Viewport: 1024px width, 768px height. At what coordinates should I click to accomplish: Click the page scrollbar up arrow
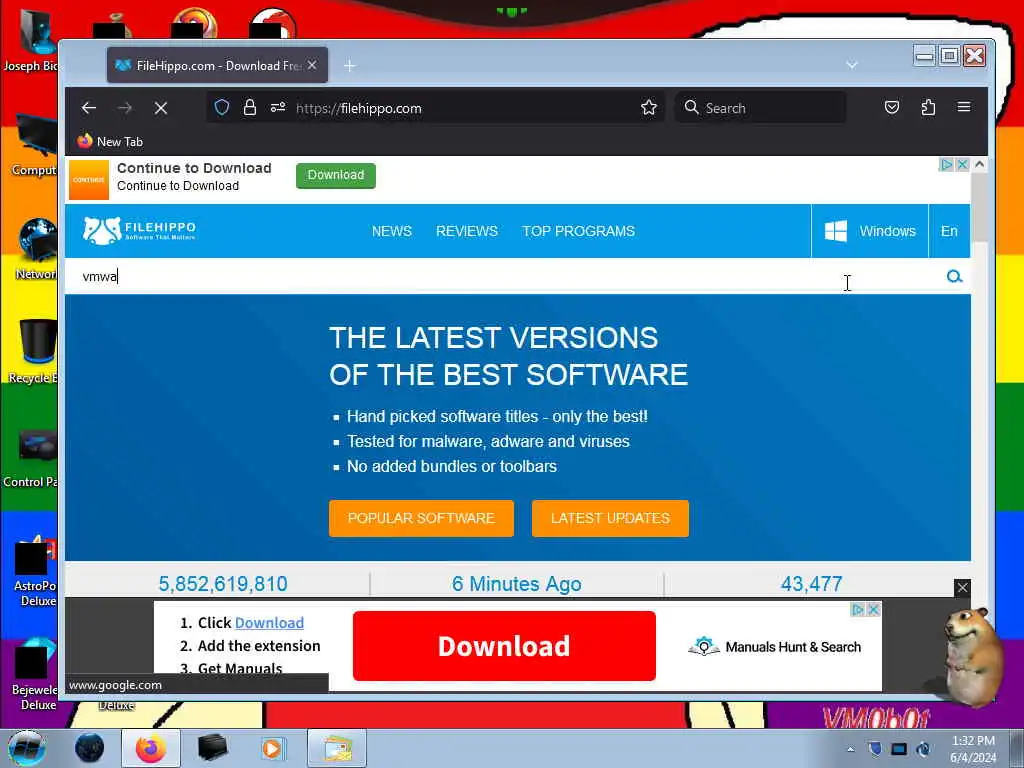(979, 165)
